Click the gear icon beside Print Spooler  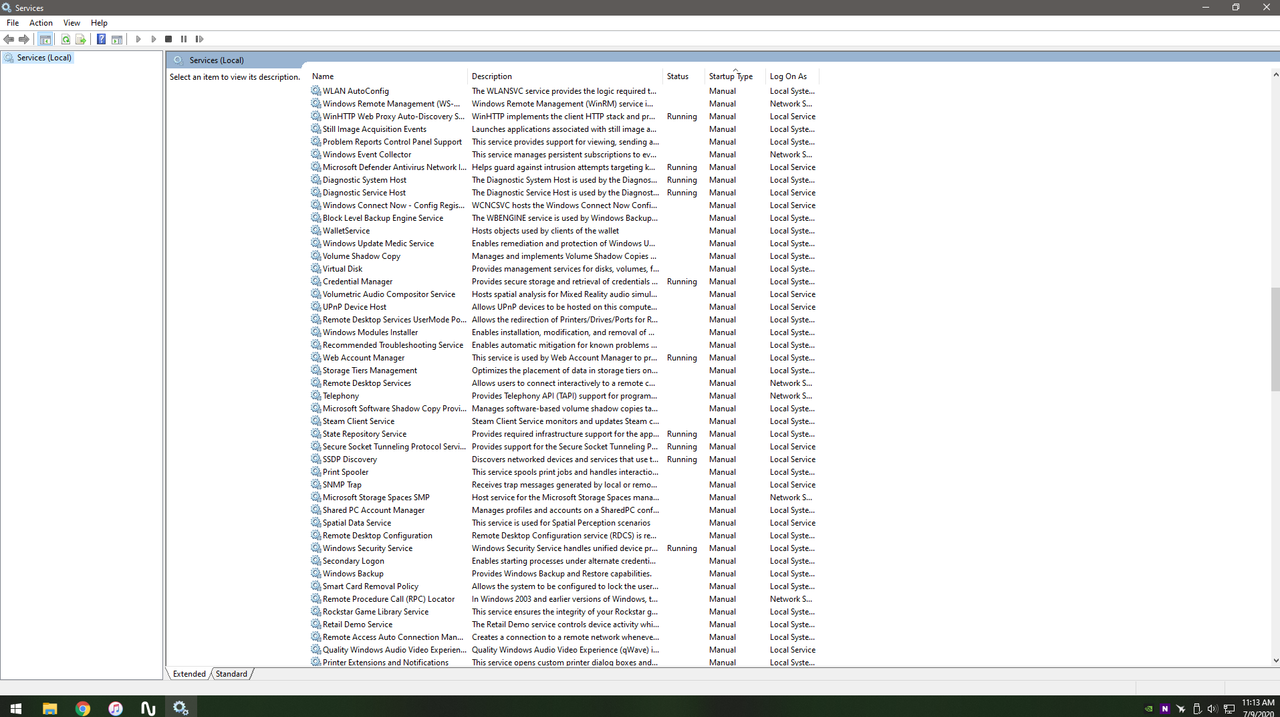[x=316, y=472]
